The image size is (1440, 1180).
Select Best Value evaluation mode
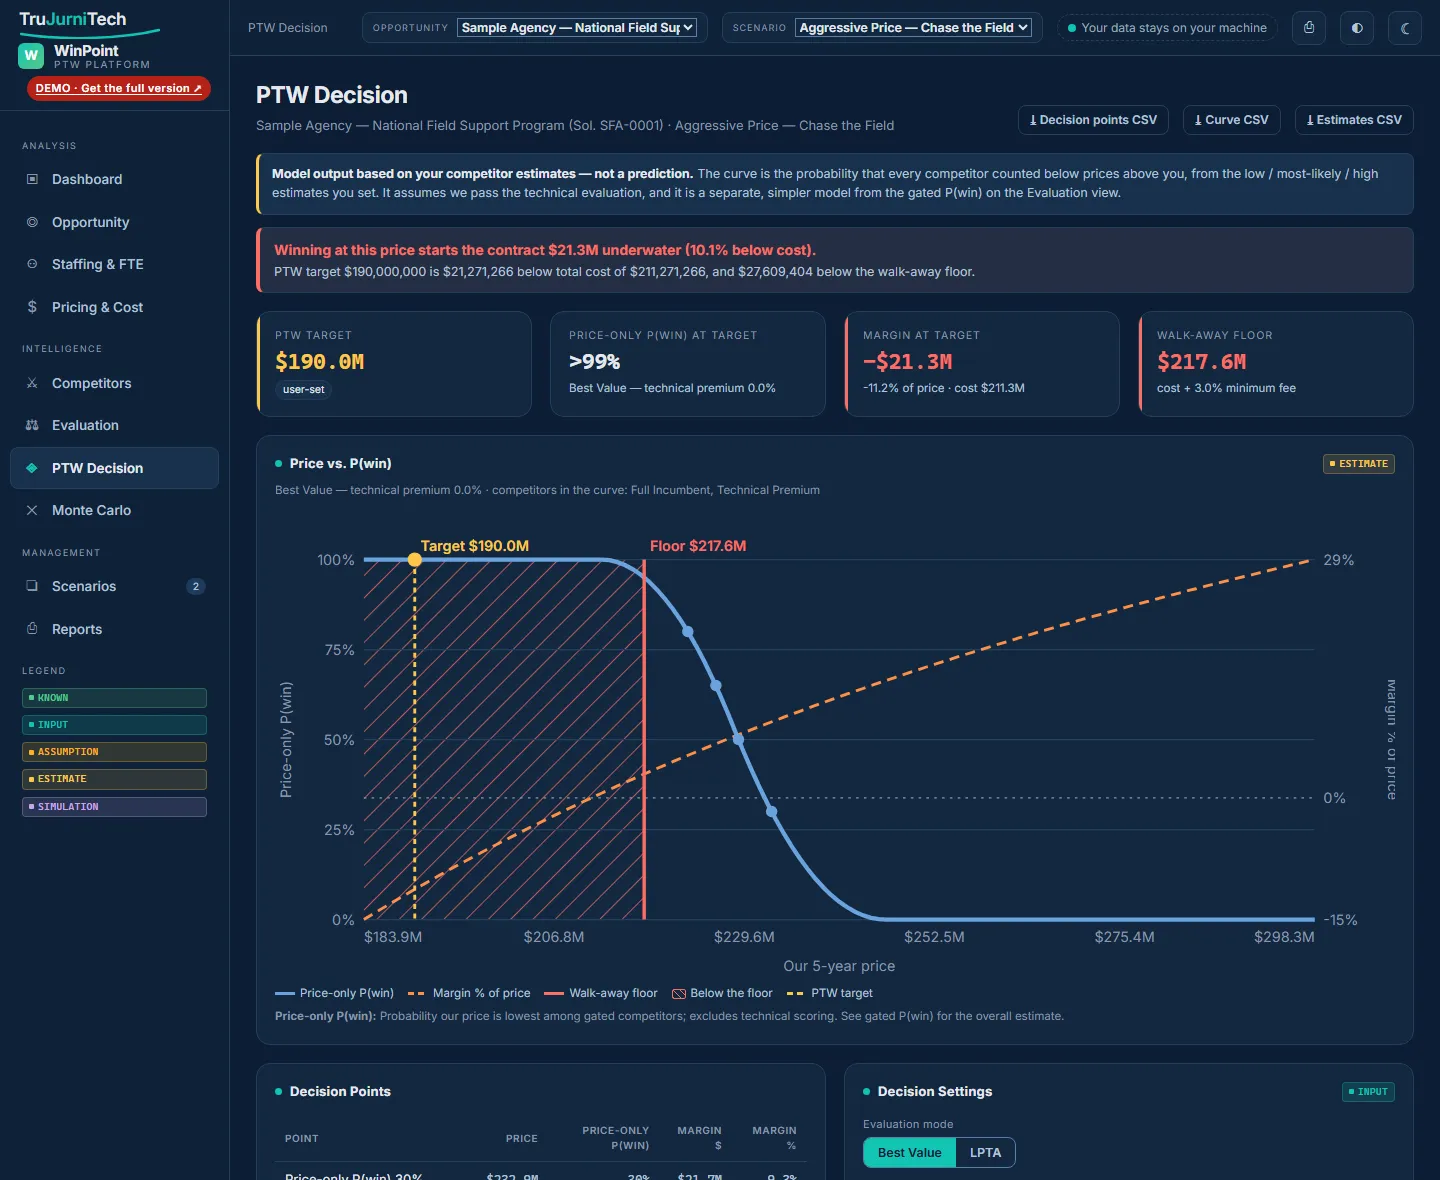click(909, 1152)
